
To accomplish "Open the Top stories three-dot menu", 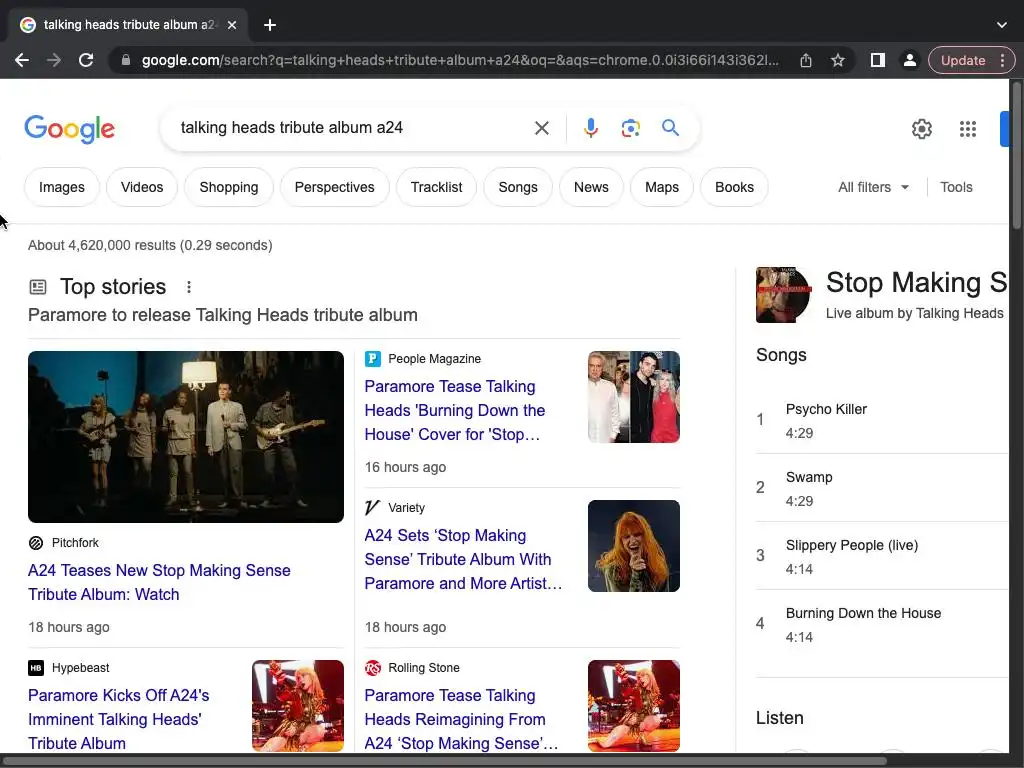I will 189,287.
